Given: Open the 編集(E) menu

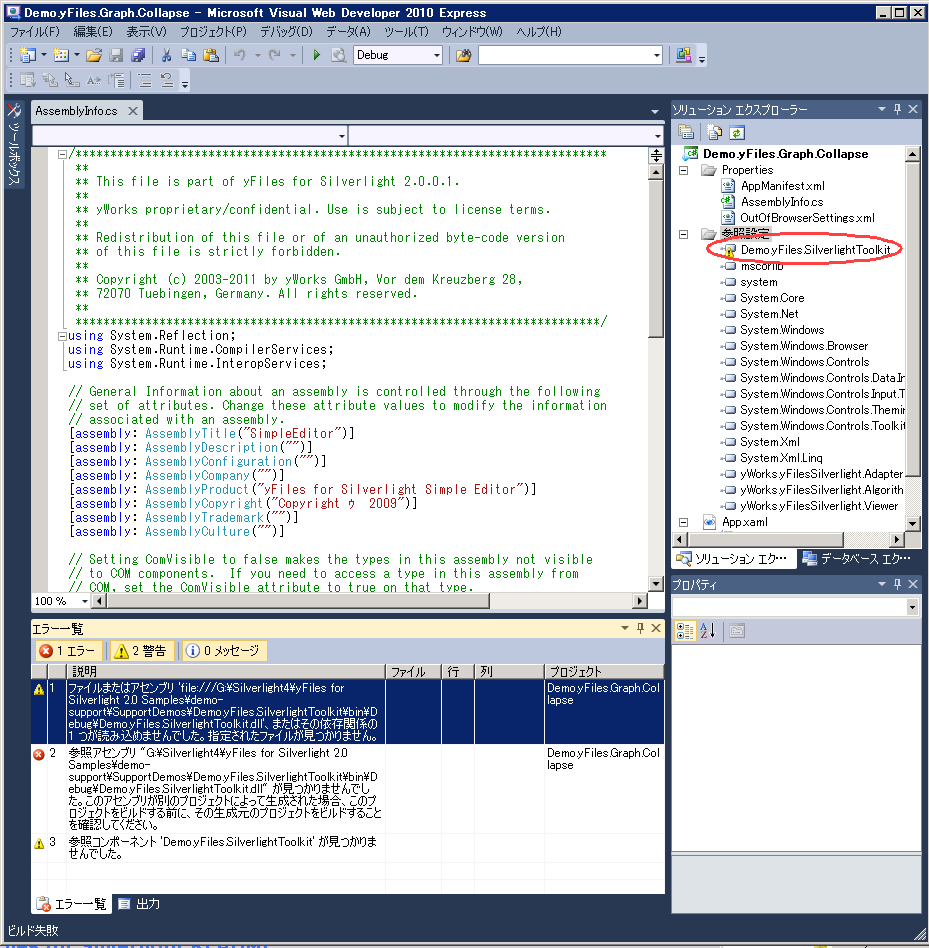Looking at the screenshot, I should pos(92,31).
